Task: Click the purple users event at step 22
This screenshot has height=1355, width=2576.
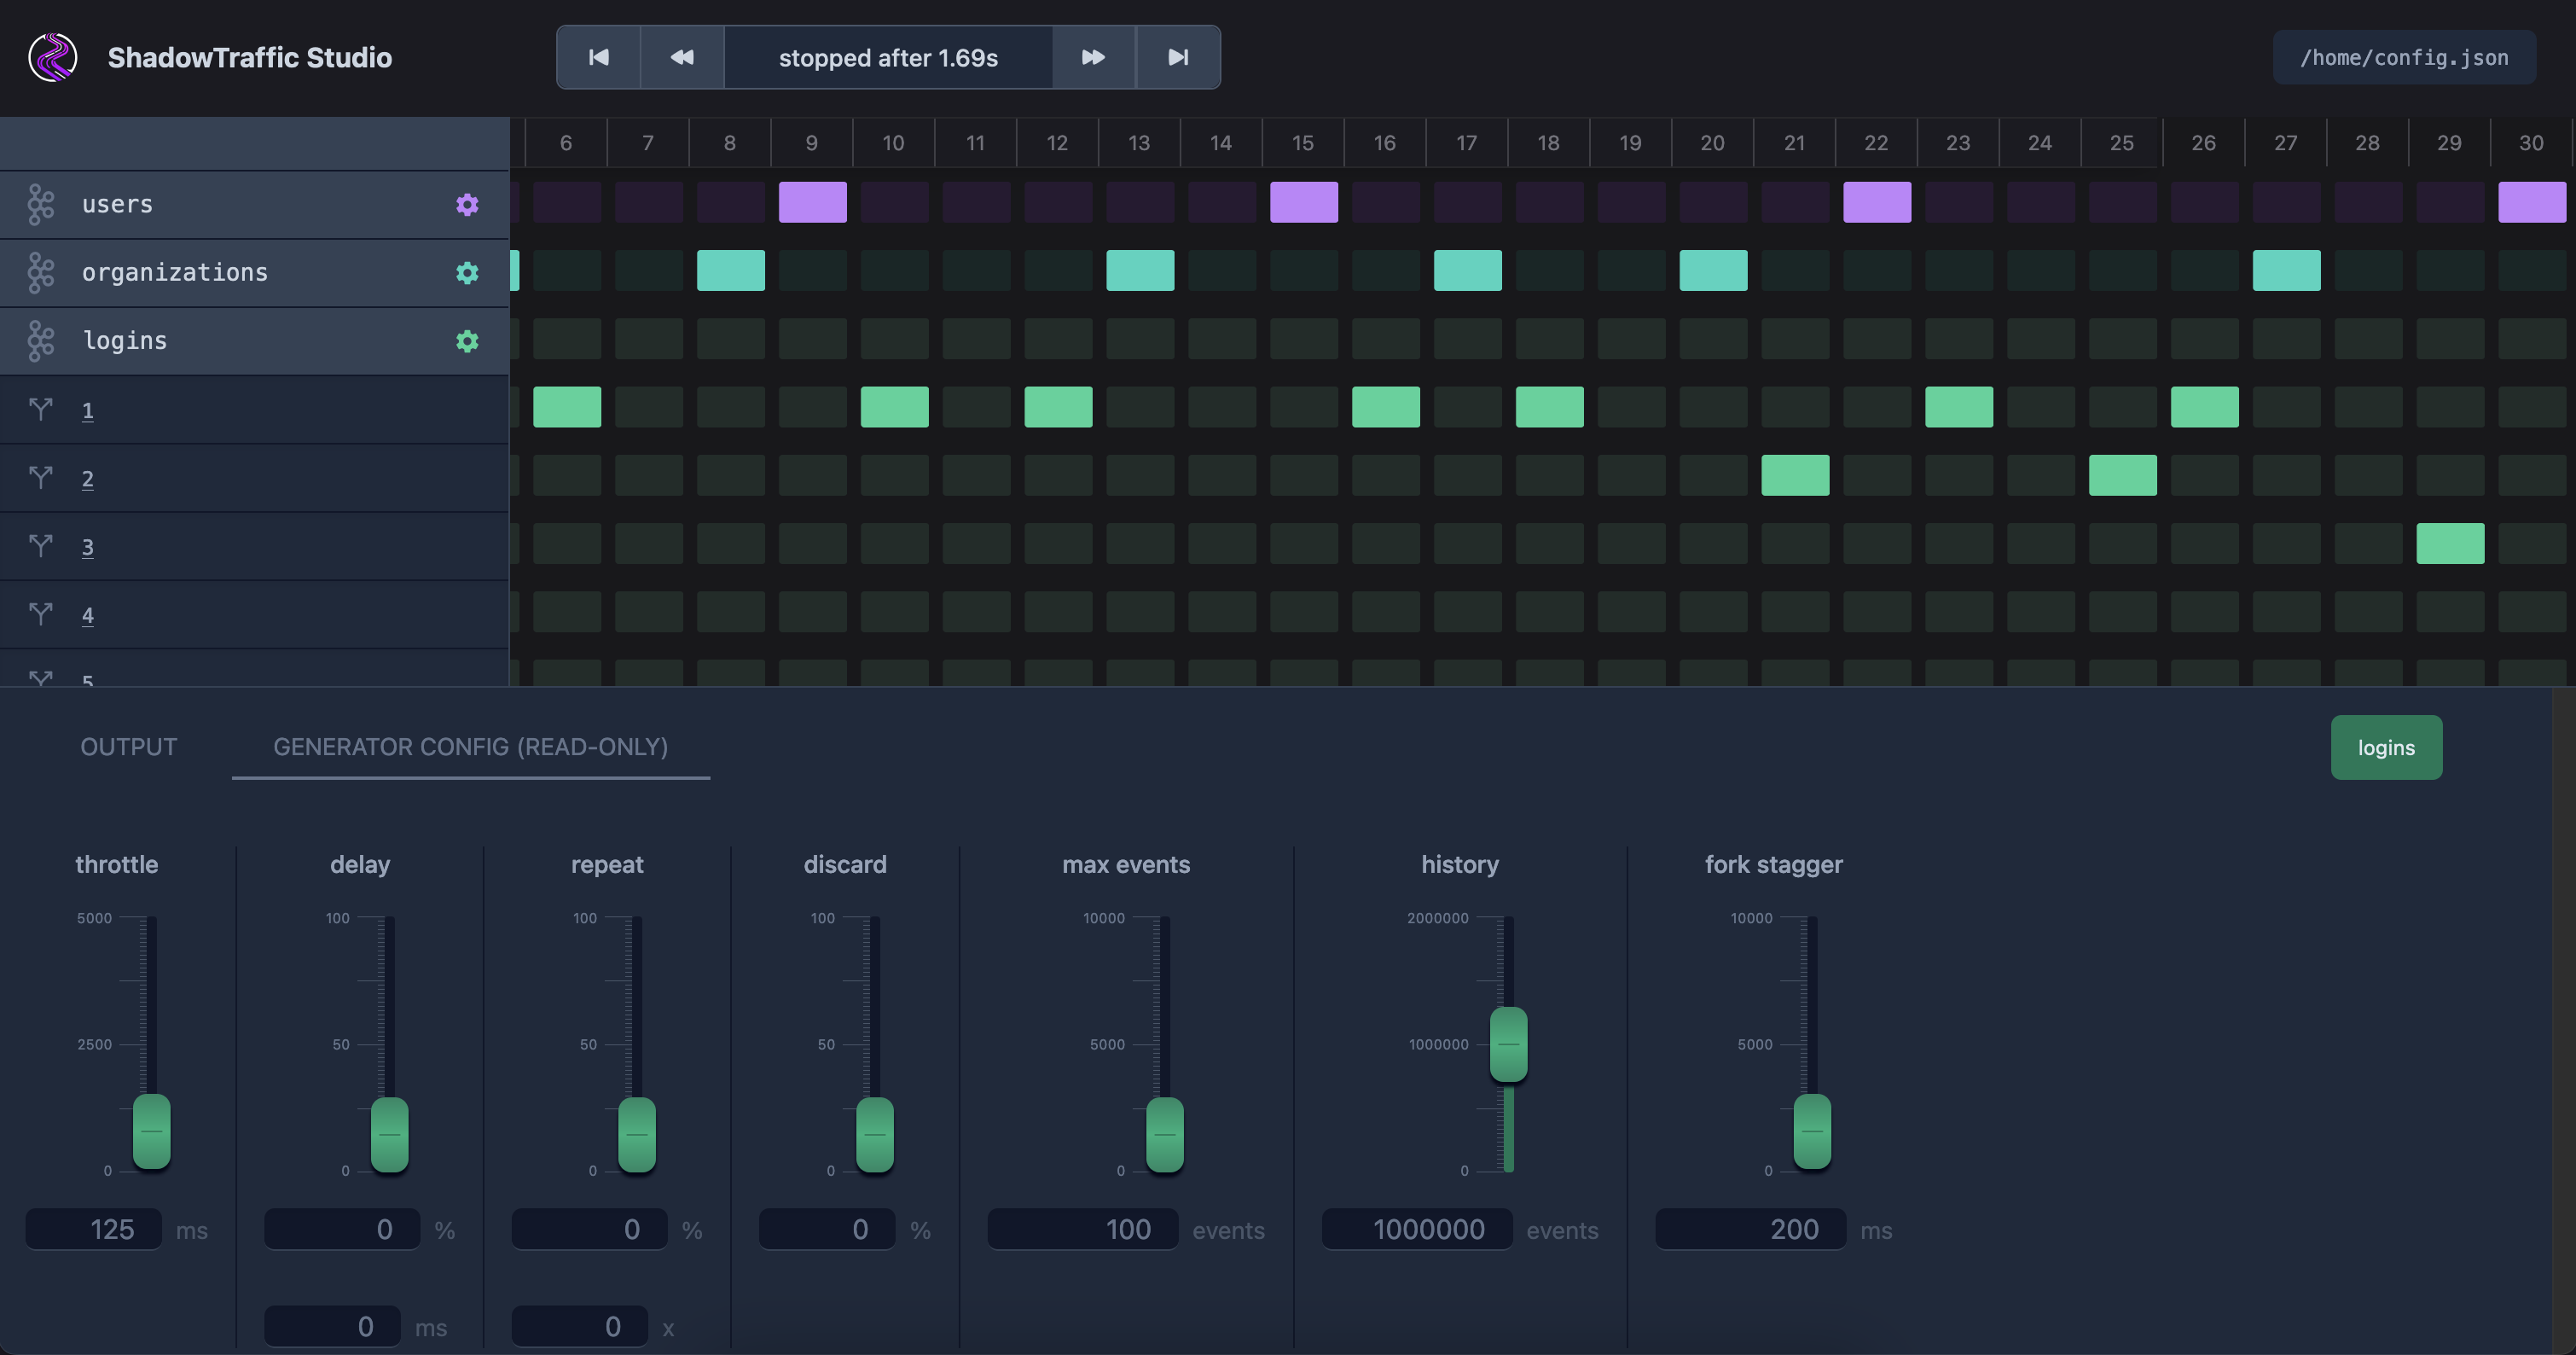Action: [1877, 202]
